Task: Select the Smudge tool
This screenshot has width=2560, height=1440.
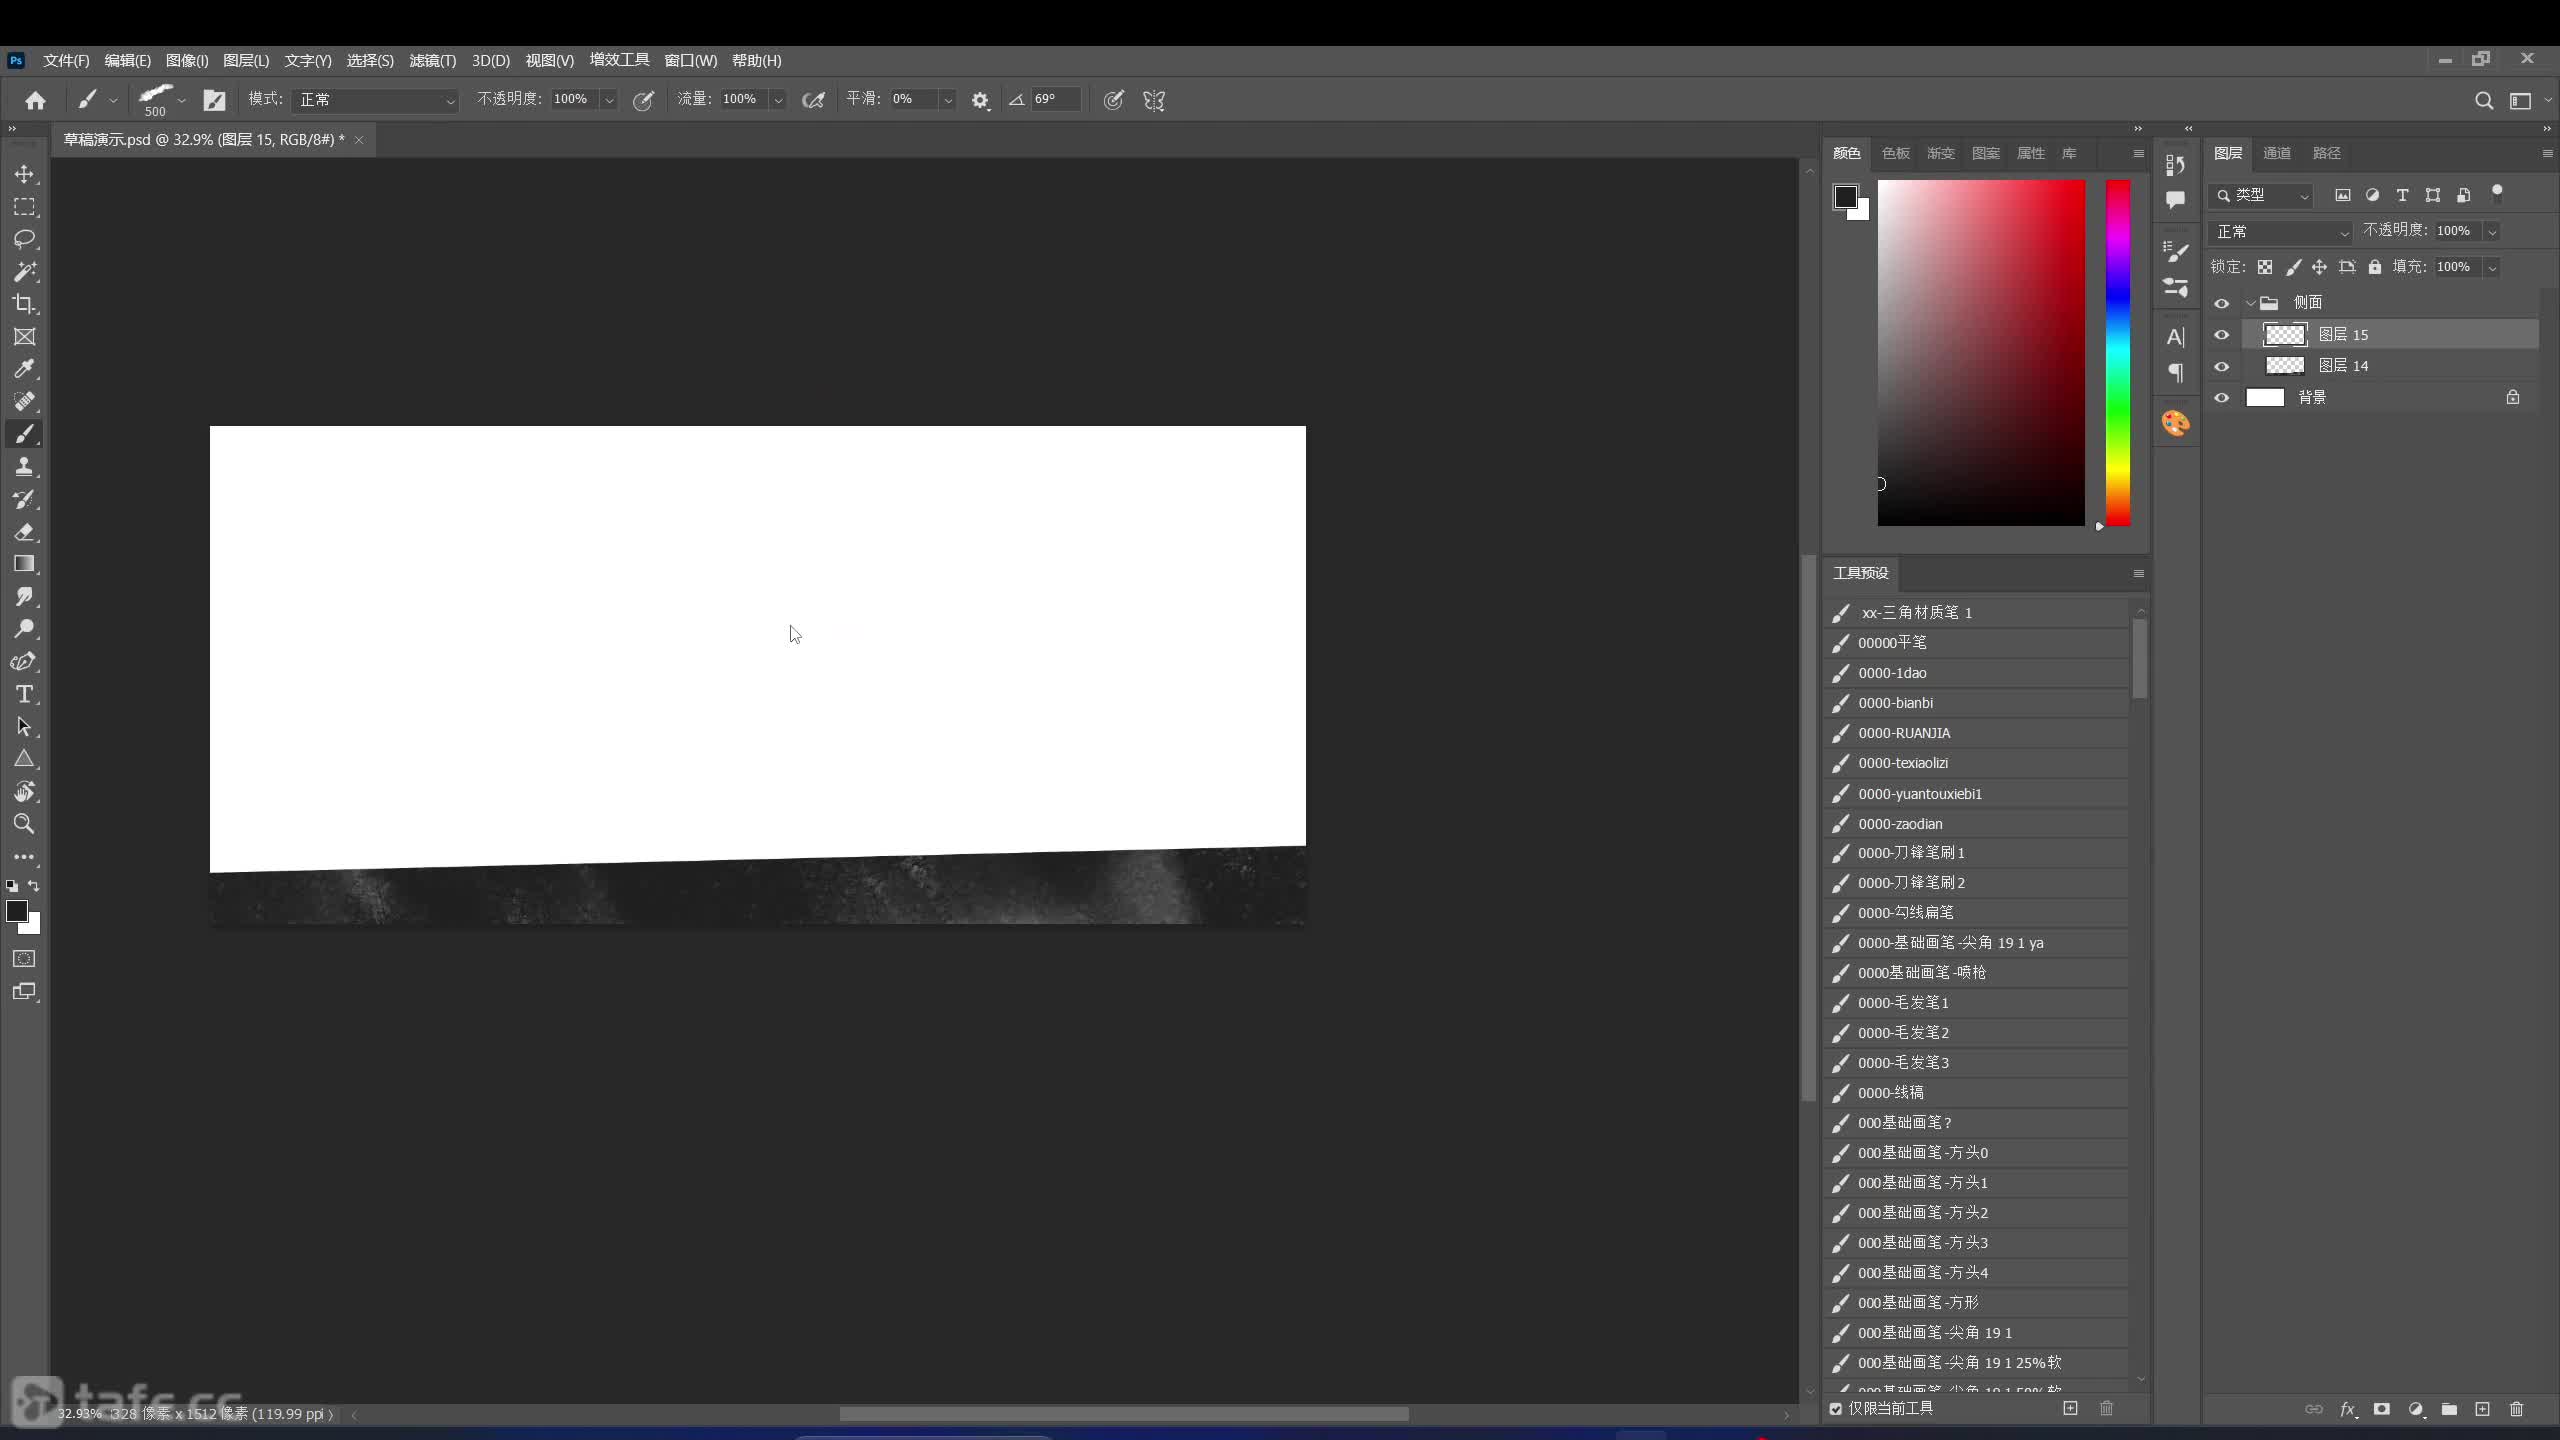Action: point(24,597)
